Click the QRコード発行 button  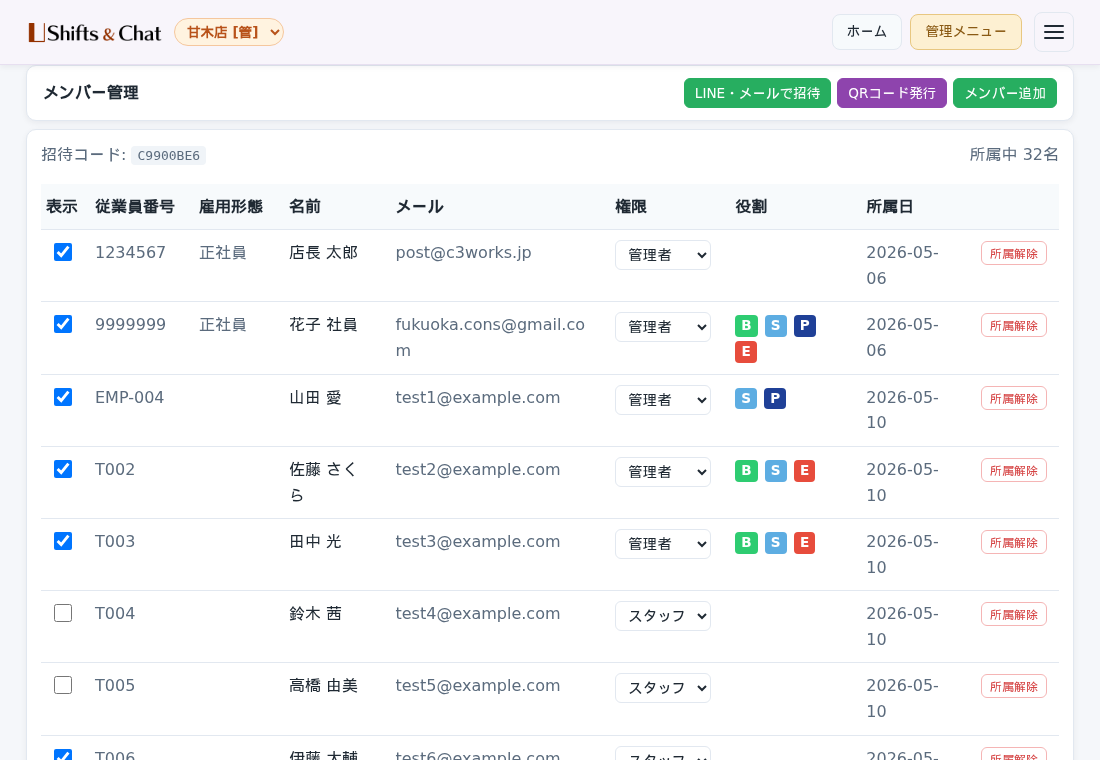pyautogui.click(x=892, y=93)
